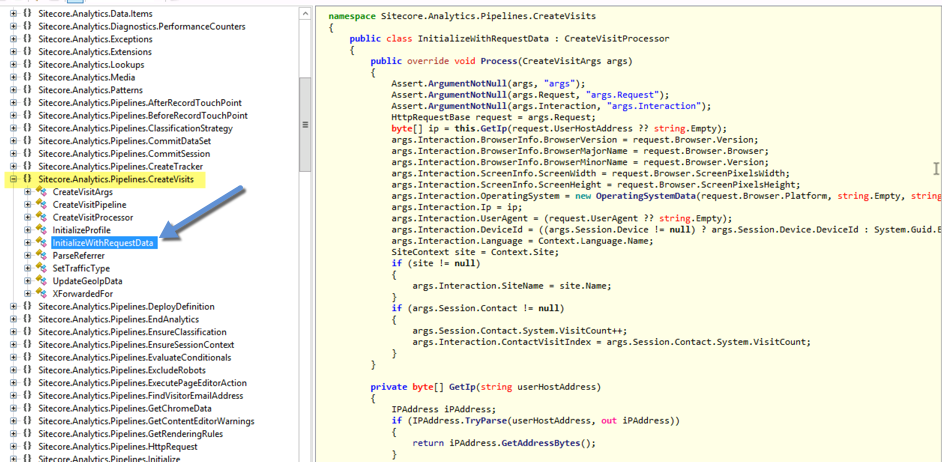Click the namespace icon for Sitecore.Analytics.Extensions

(x=27, y=52)
